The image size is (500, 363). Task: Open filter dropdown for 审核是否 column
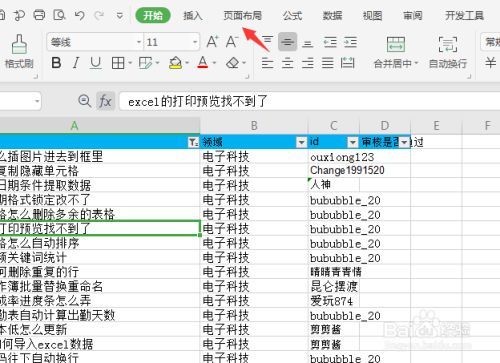click(x=405, y=142)
